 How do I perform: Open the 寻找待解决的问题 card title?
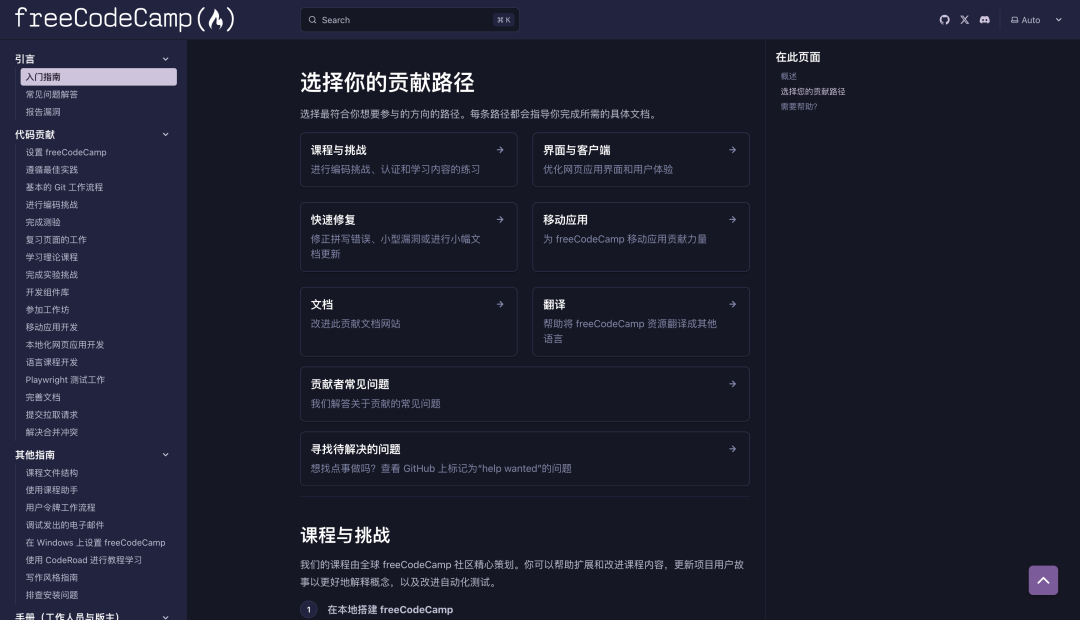click(355, 449)
